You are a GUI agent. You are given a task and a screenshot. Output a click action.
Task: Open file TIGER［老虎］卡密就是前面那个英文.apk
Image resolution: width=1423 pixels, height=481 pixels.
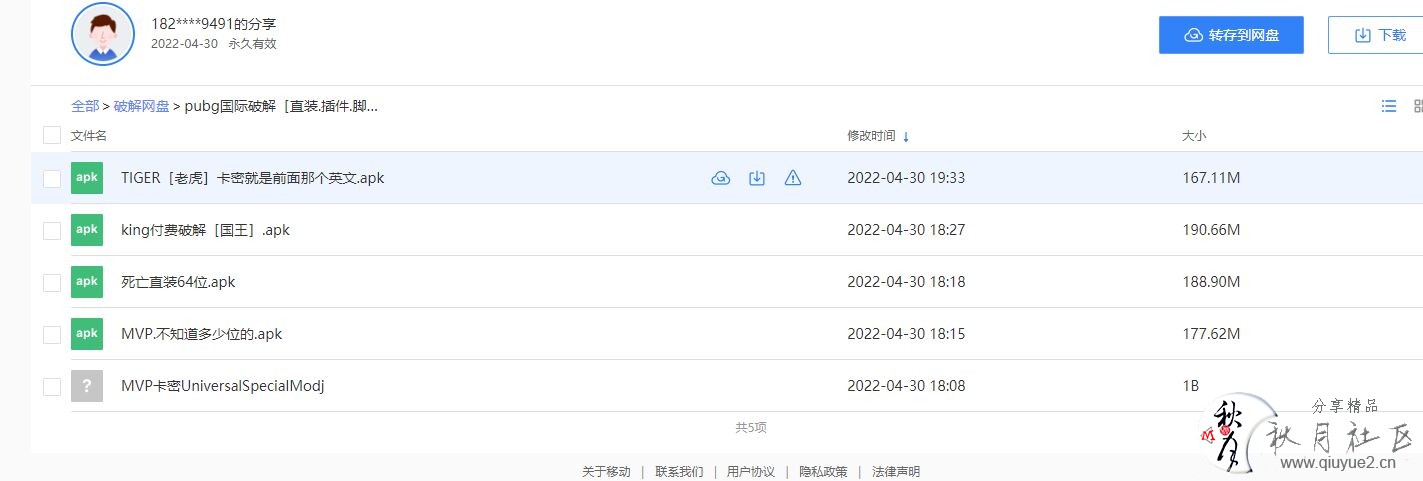click(x=252, y=178)
